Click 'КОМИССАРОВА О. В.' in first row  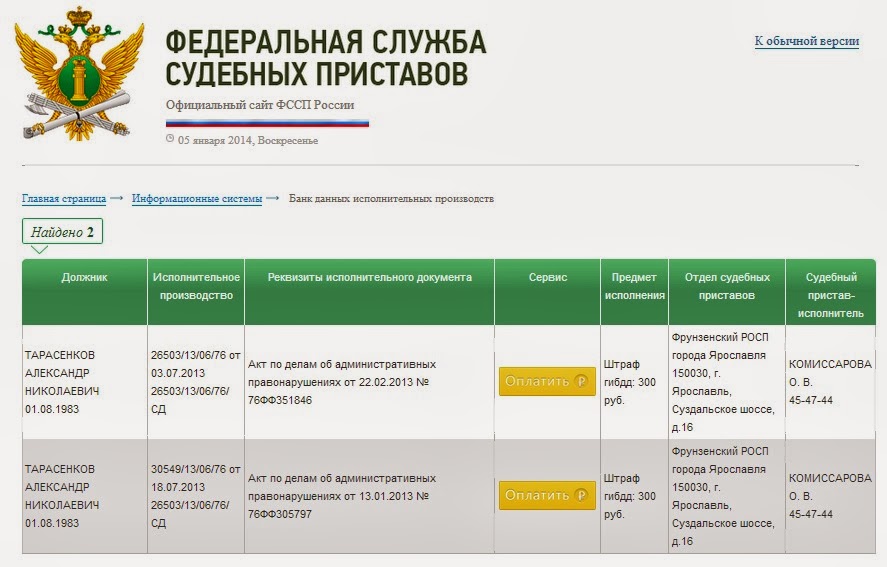click(x=830, y=373)
